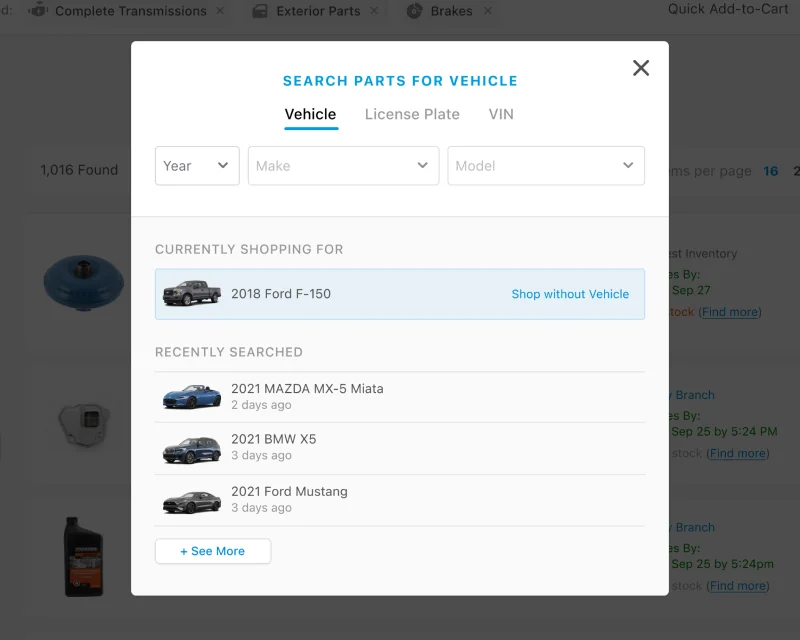Open the Year dropdown

[197, 166]
